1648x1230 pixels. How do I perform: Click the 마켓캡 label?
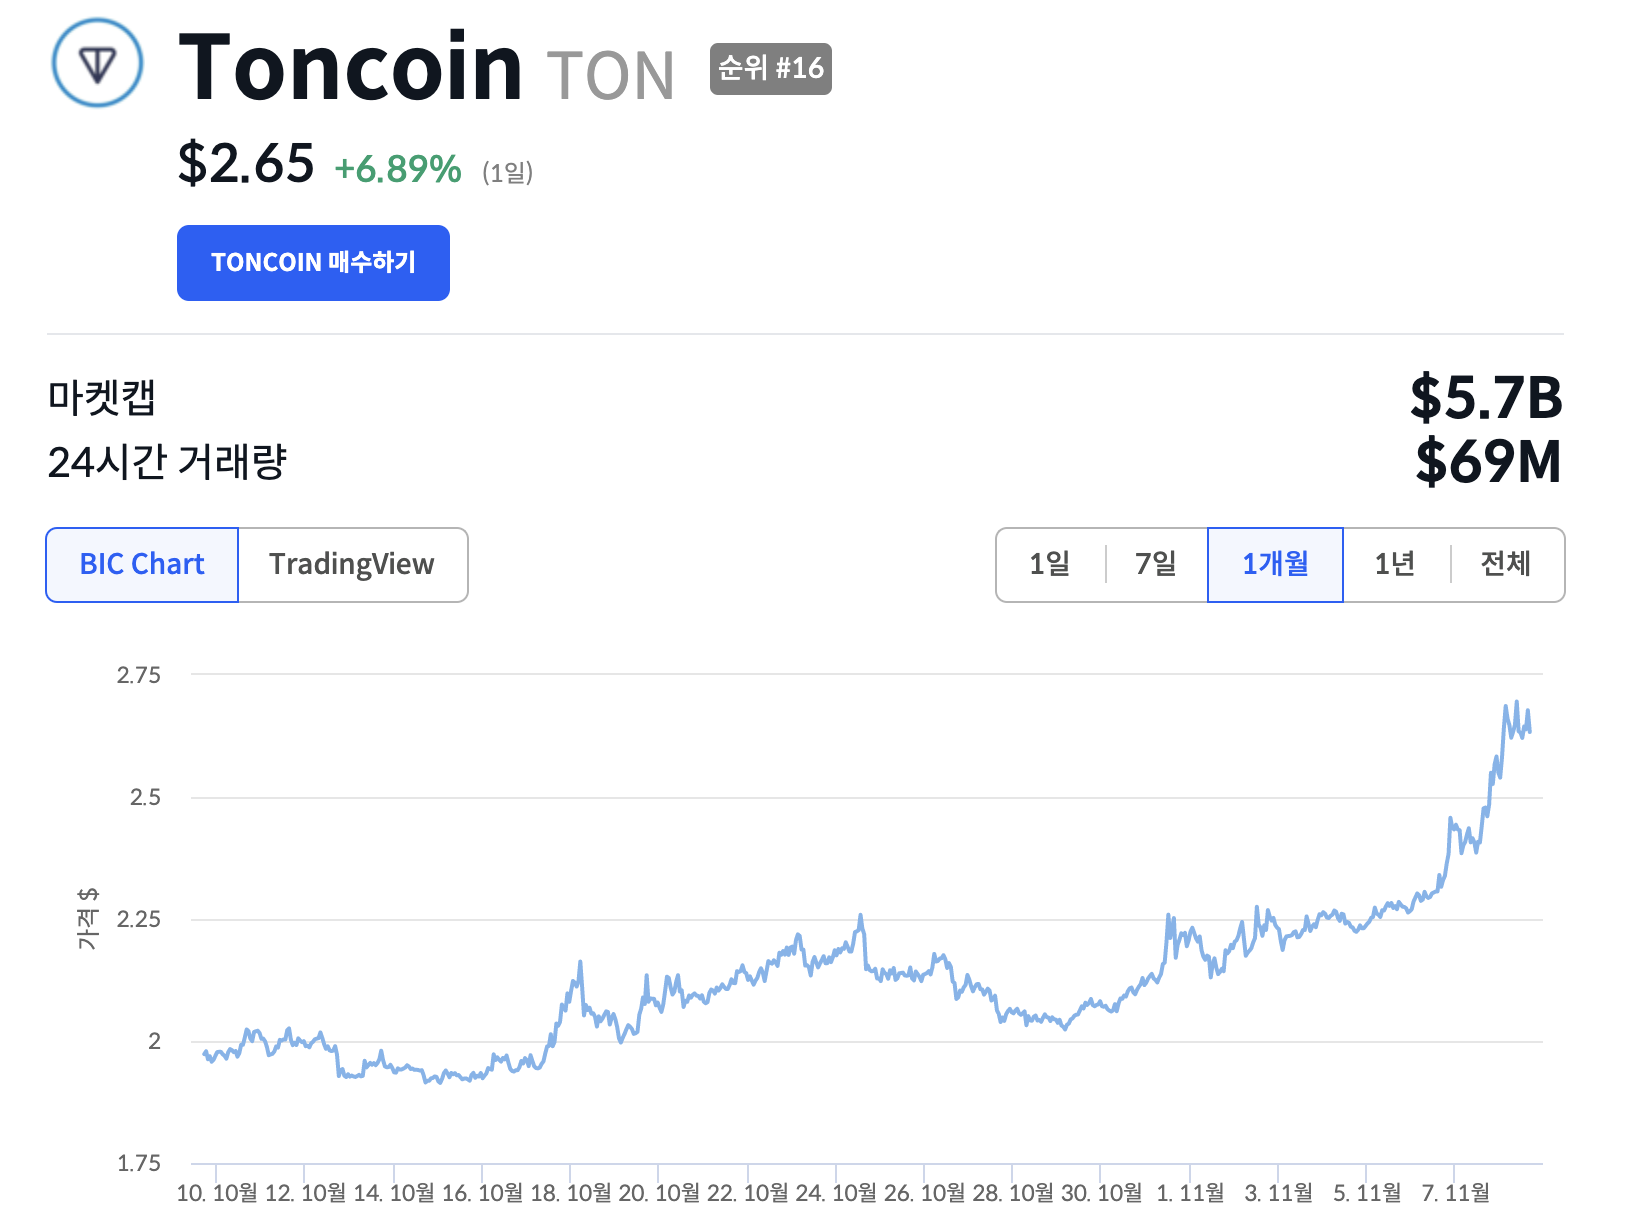click(102, 398)
